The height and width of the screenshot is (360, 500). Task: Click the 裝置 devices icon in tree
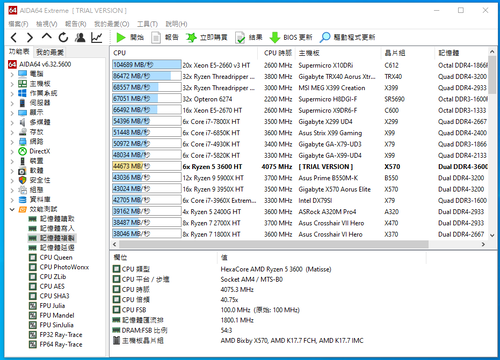(22, 161)
